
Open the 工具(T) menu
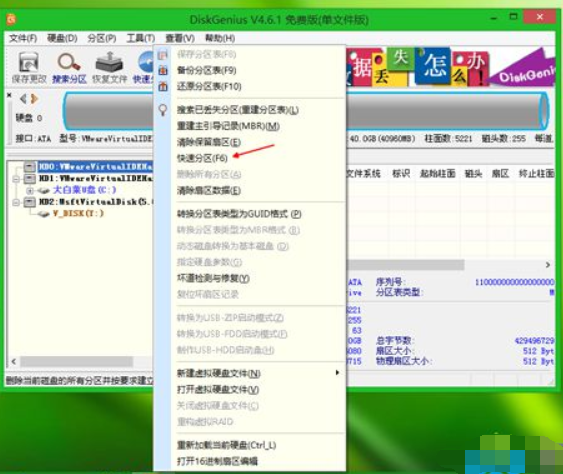140,38
